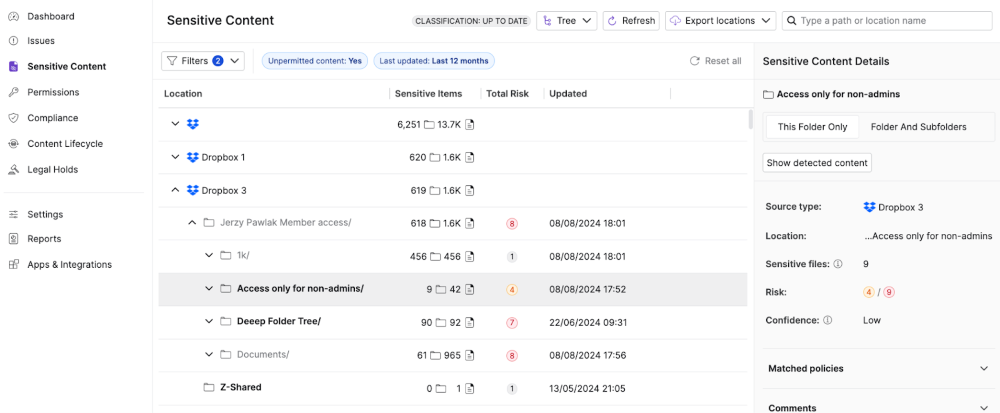Open Reports from sidebar
Image resolution: width=1000 pixels, height=413 pixels.
[x=44, y=239]
